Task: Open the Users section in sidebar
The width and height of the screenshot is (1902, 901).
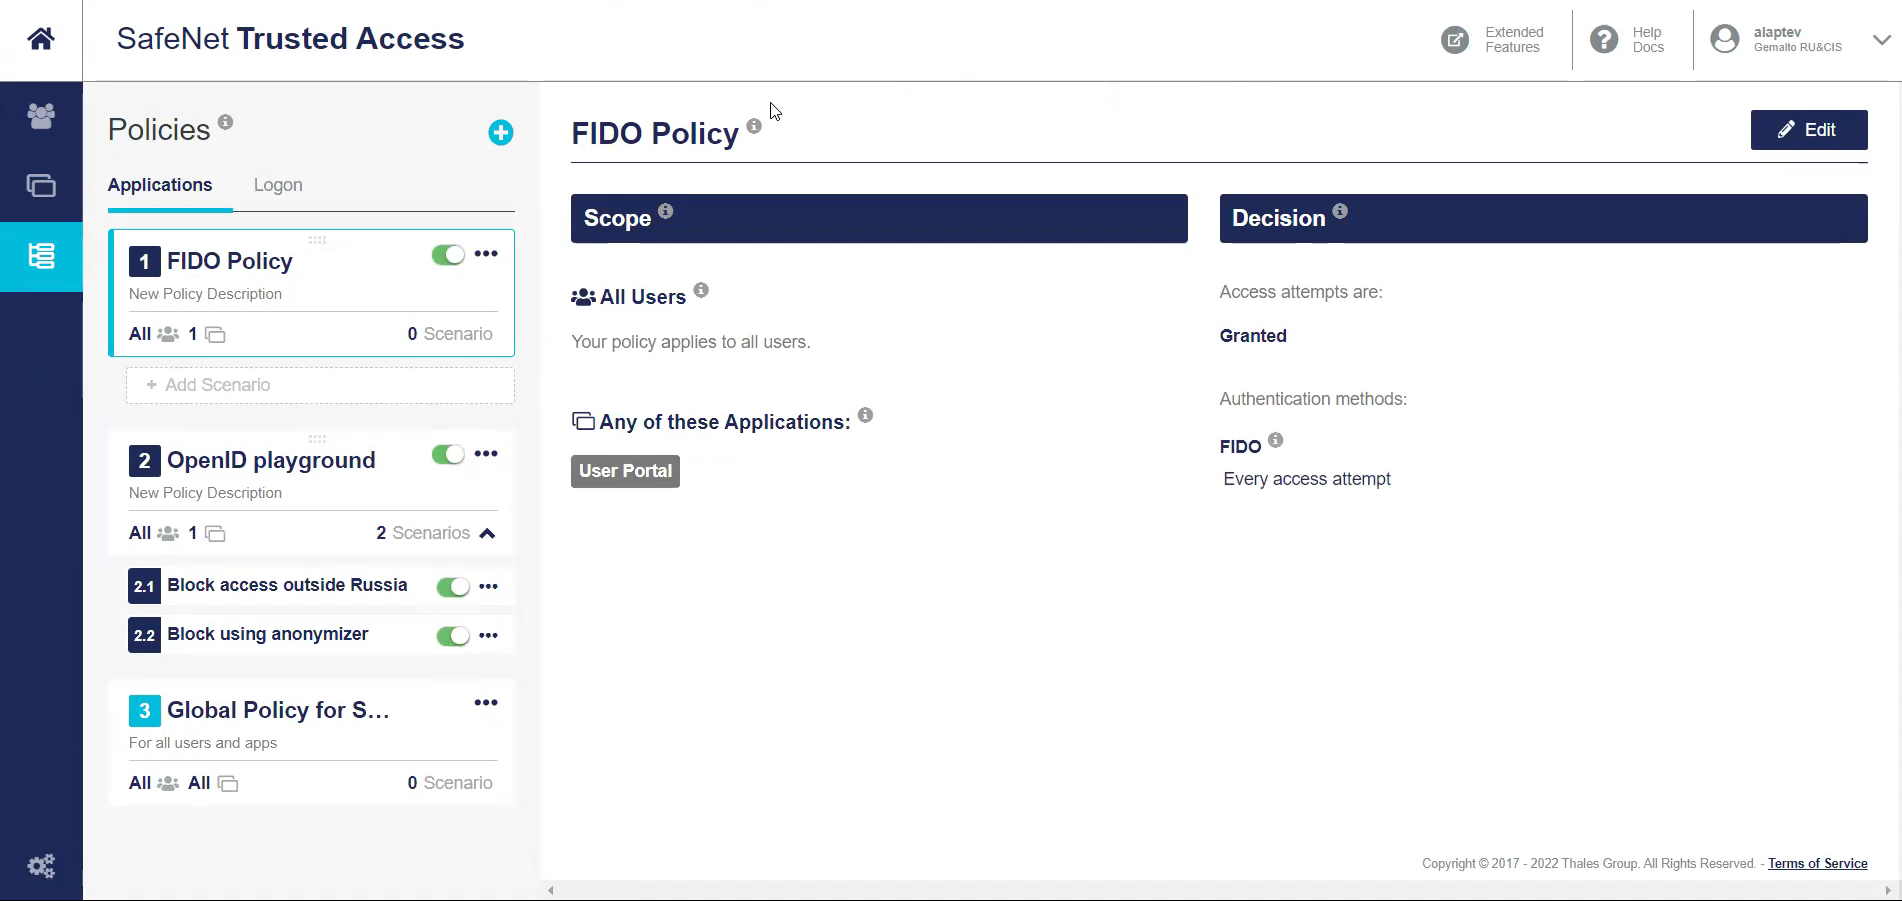Action: [x=41, y=116]
